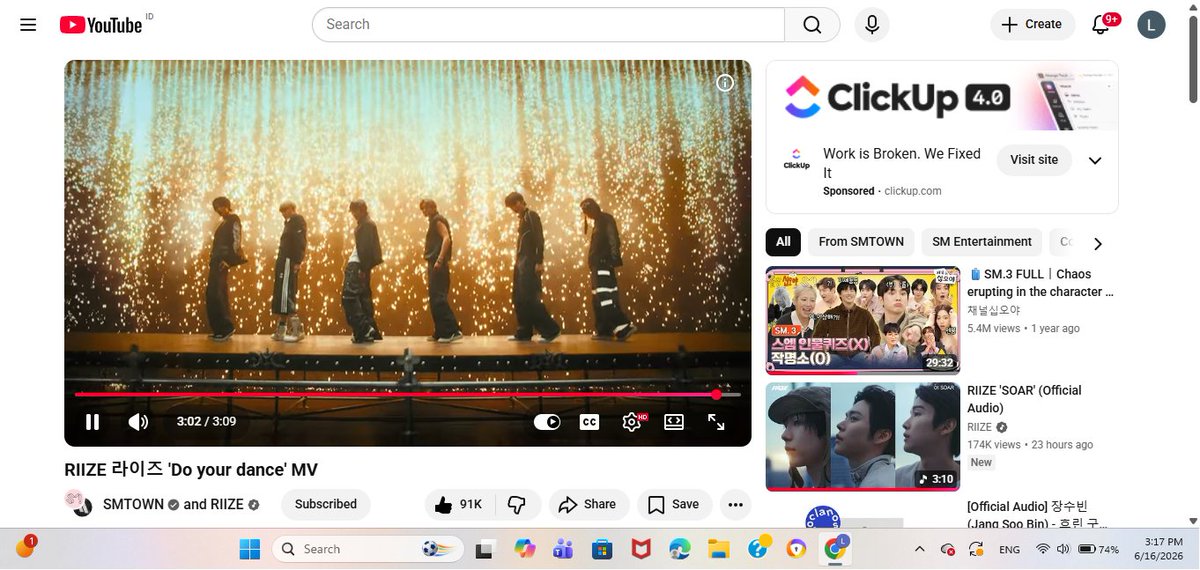Open the ENG language switcher
The image size is (1200, 570).
click(x=1010, y=549)
